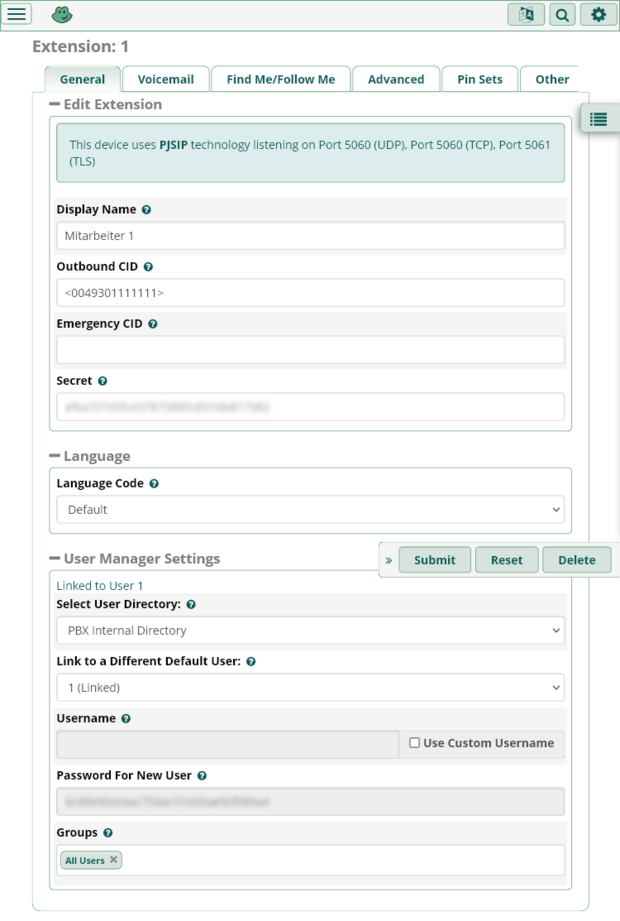Open the settings gear menu
Viewport: 620px width, 921px height.
[x=596, y=14]
